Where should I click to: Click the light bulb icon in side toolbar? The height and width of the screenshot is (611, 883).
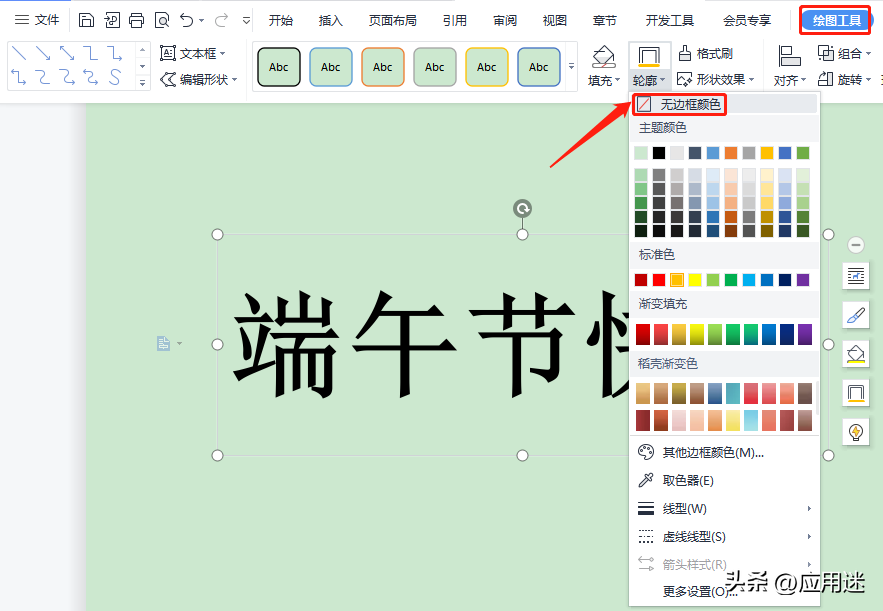tap(856, 432)
